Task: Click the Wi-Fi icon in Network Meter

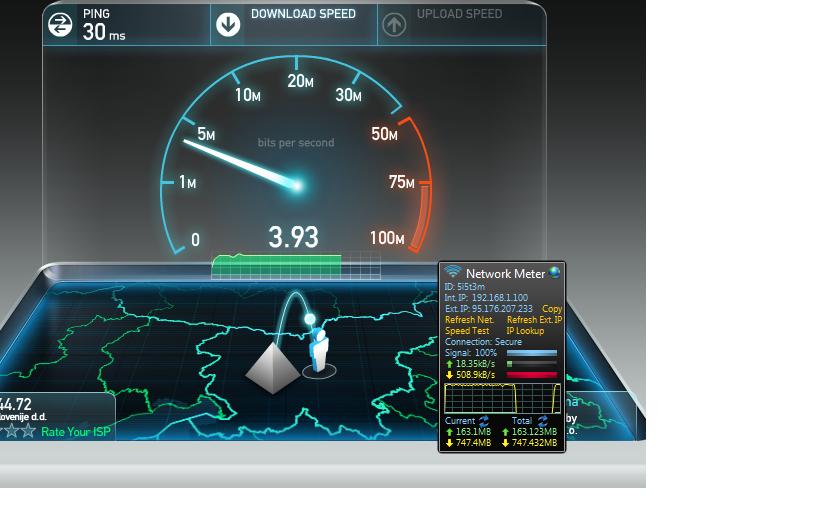Action: (x=453, y=273)
